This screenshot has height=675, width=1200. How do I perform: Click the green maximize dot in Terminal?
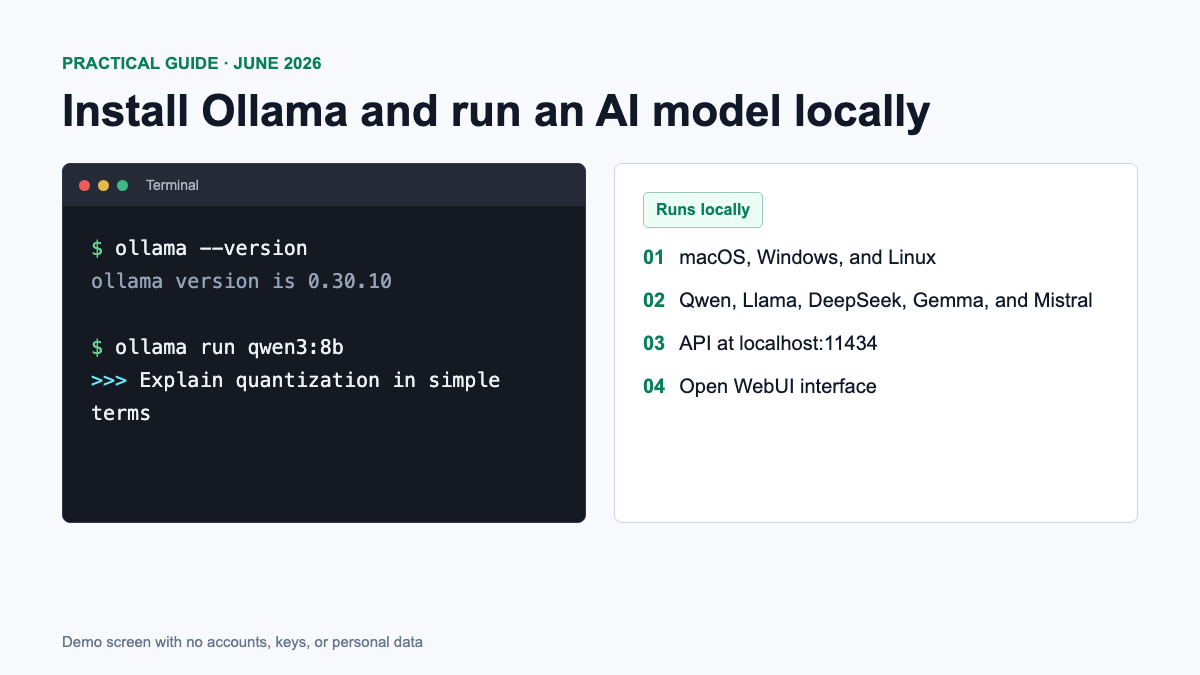coord(123,185)
